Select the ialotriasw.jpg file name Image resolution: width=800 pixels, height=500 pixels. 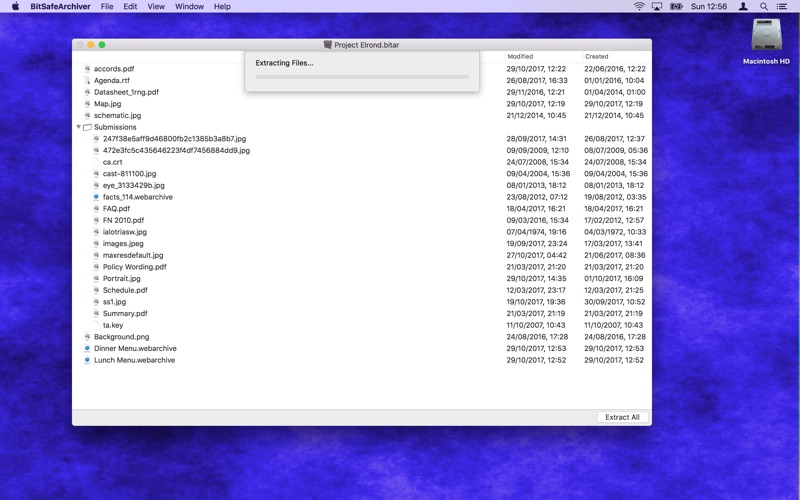(124, 232)
